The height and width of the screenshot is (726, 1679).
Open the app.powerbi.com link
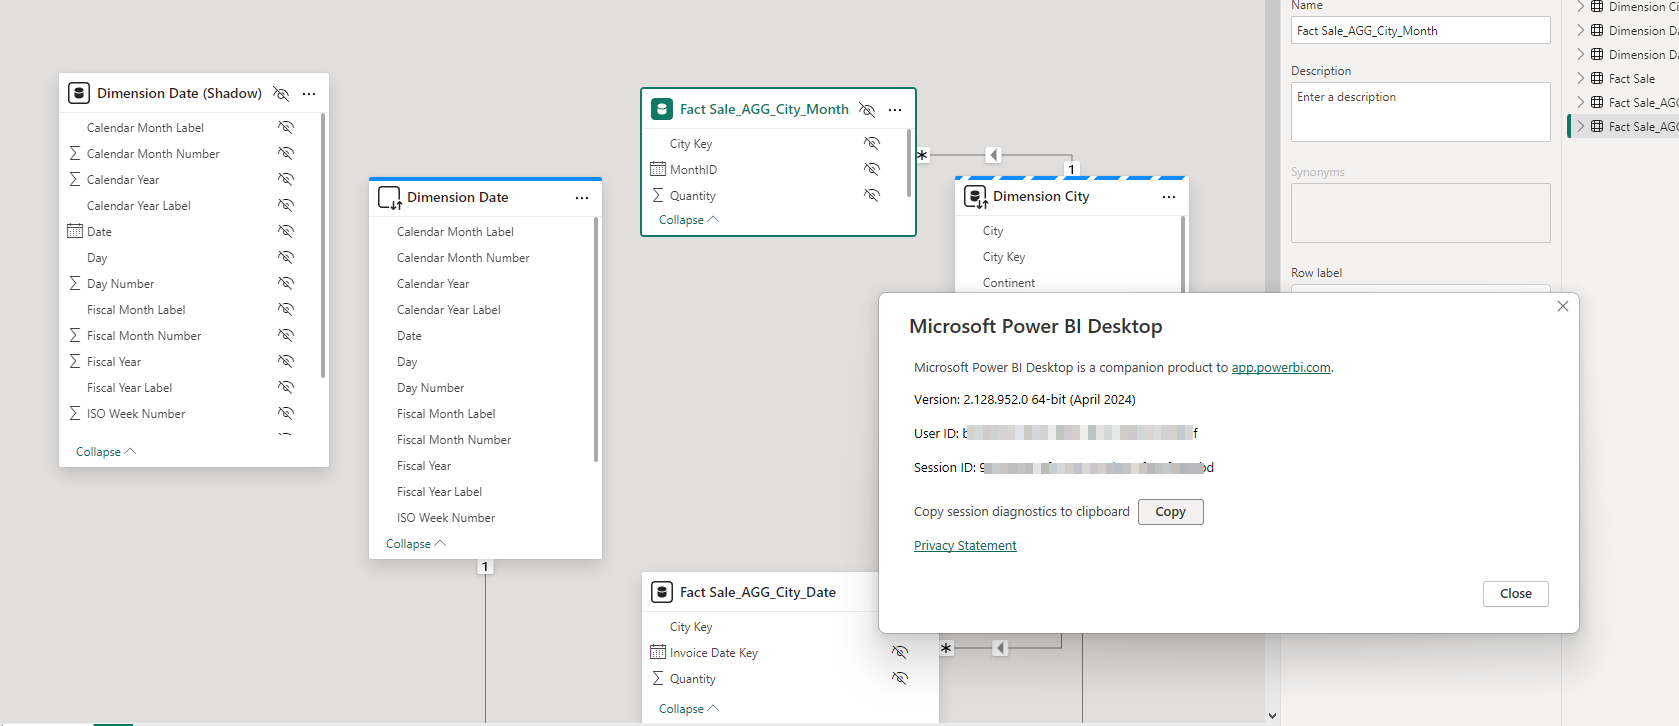[x=1281, y=368]
